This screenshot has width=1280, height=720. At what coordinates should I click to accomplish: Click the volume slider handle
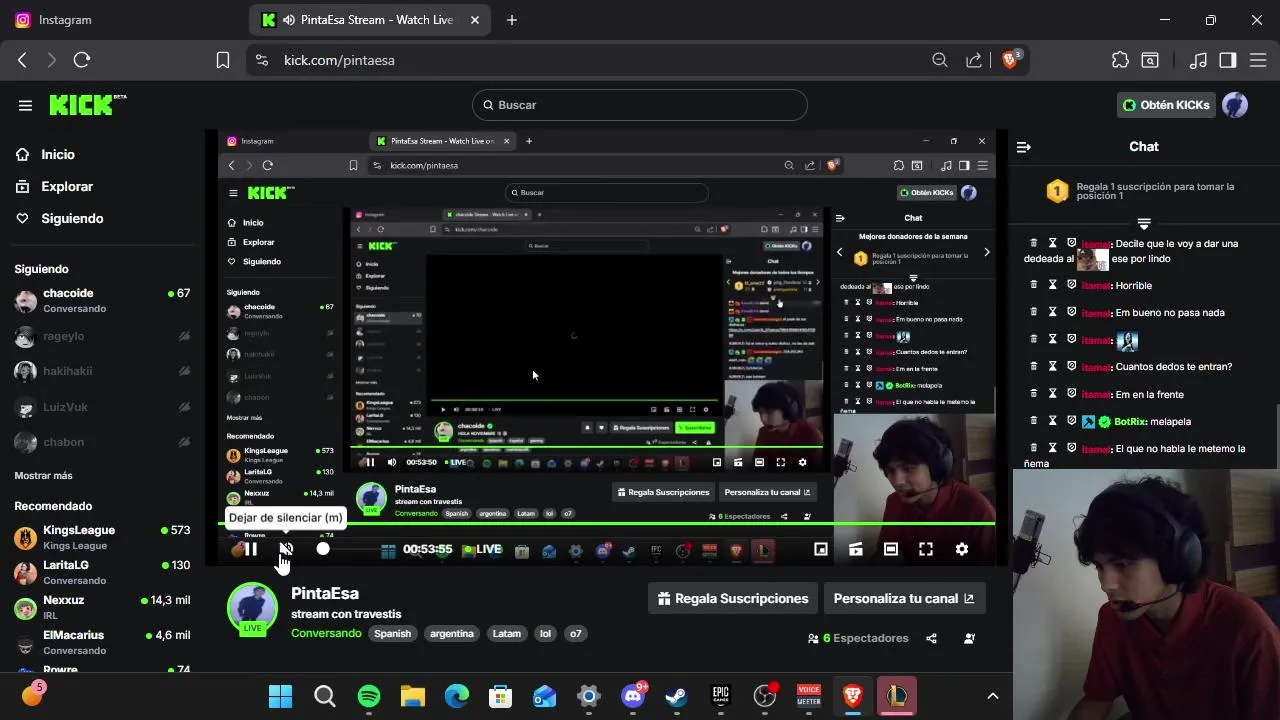(x=323, y=549)
